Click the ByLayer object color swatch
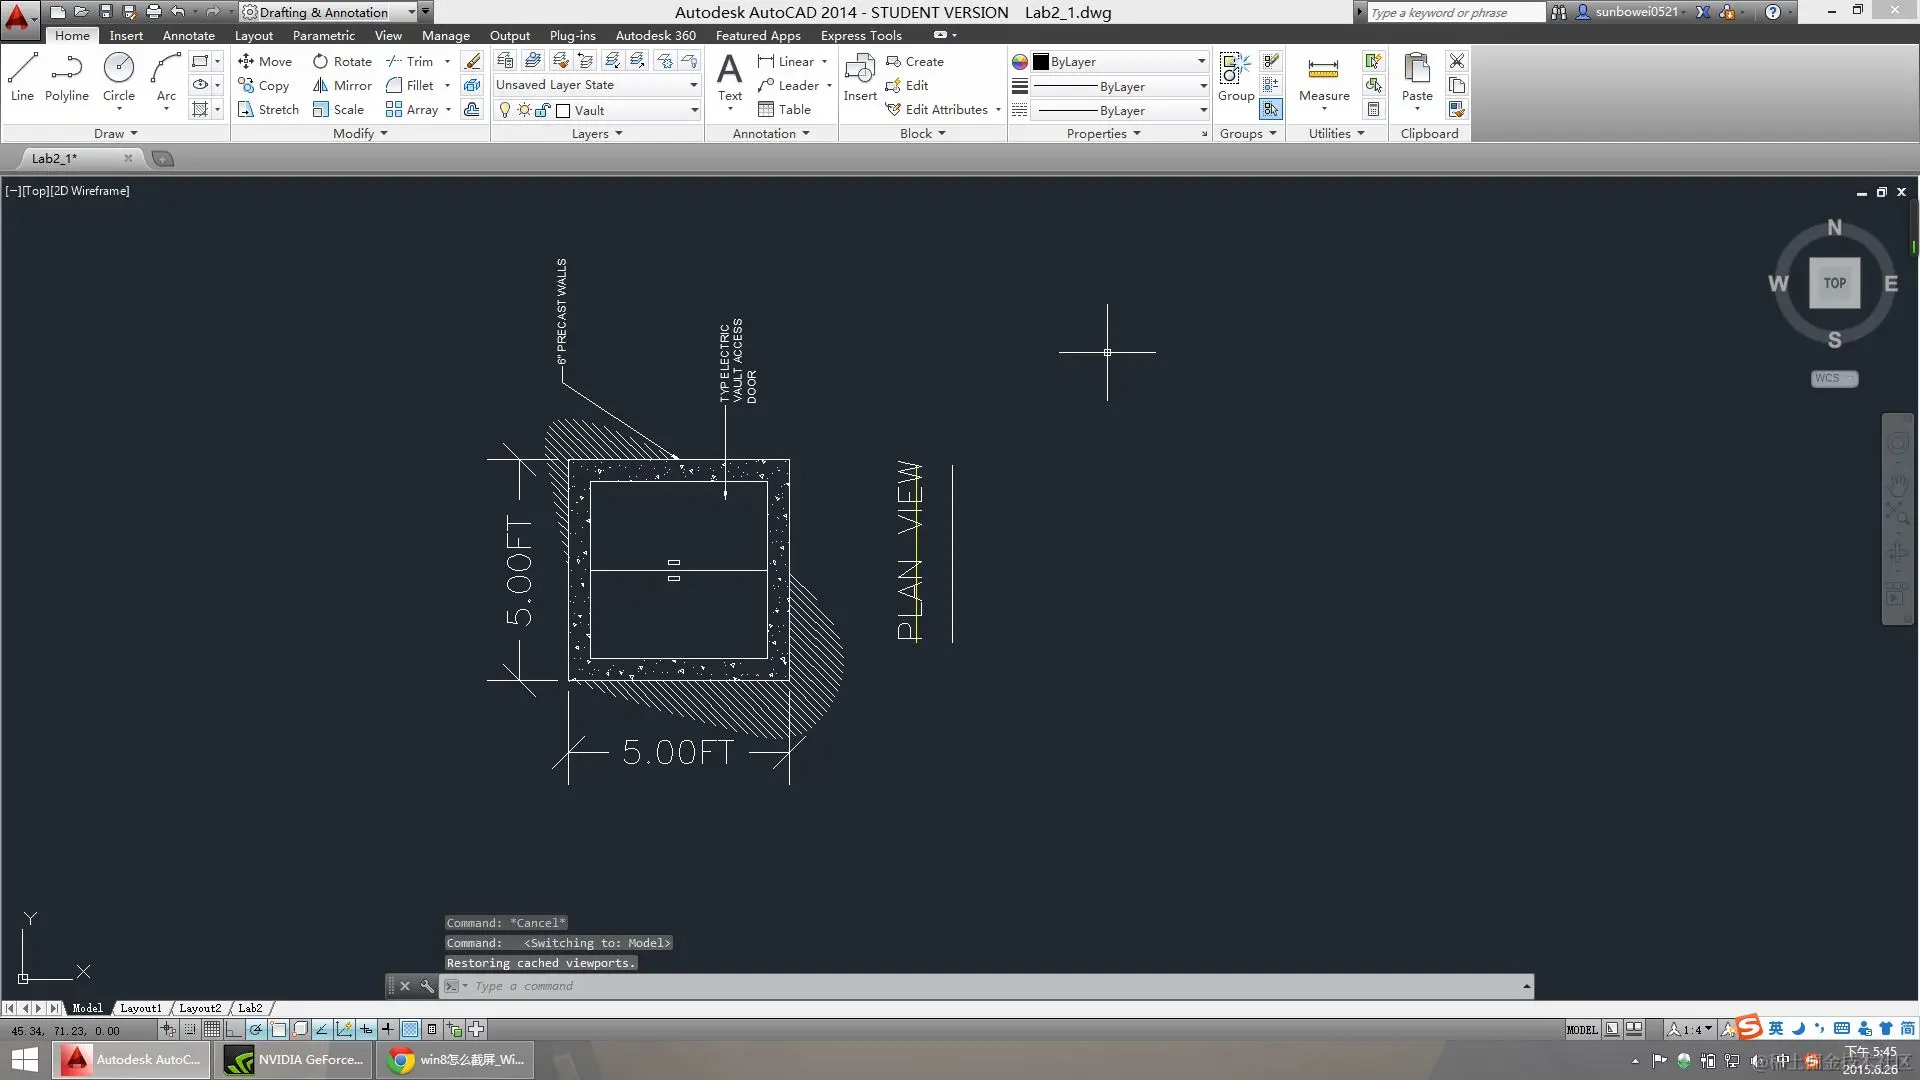Image resolution: width=1920 pixels, height=1080 pixels. [x=1040, y=62]
